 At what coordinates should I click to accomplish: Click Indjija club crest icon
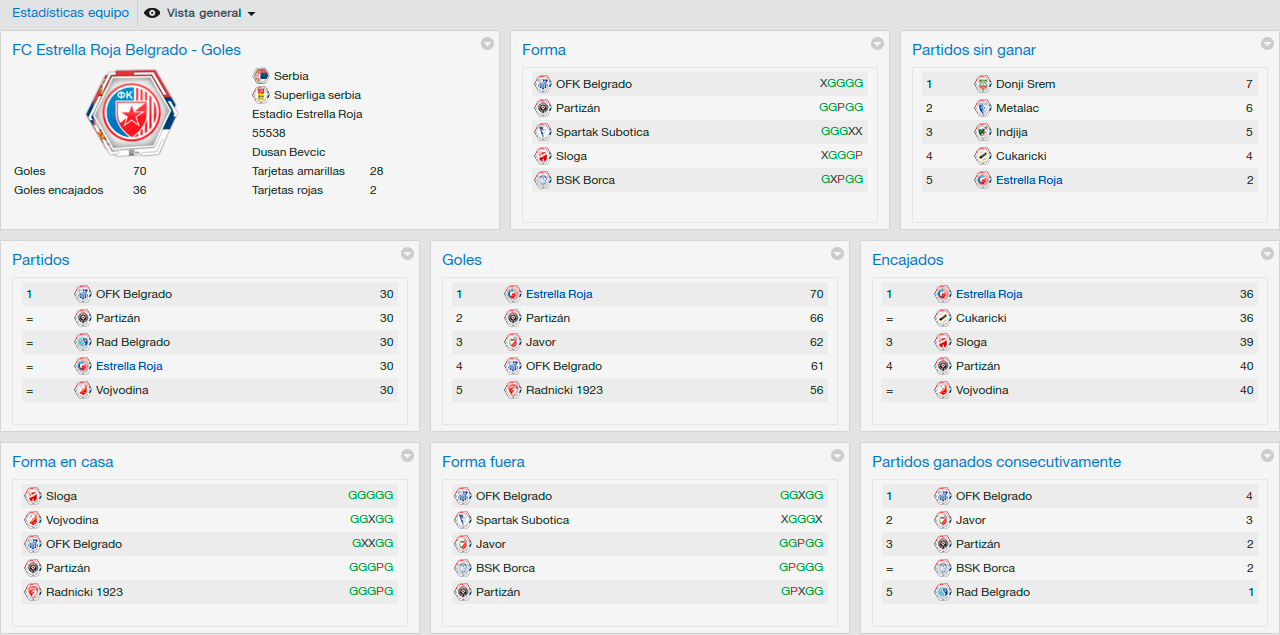(x=983, y=132)
